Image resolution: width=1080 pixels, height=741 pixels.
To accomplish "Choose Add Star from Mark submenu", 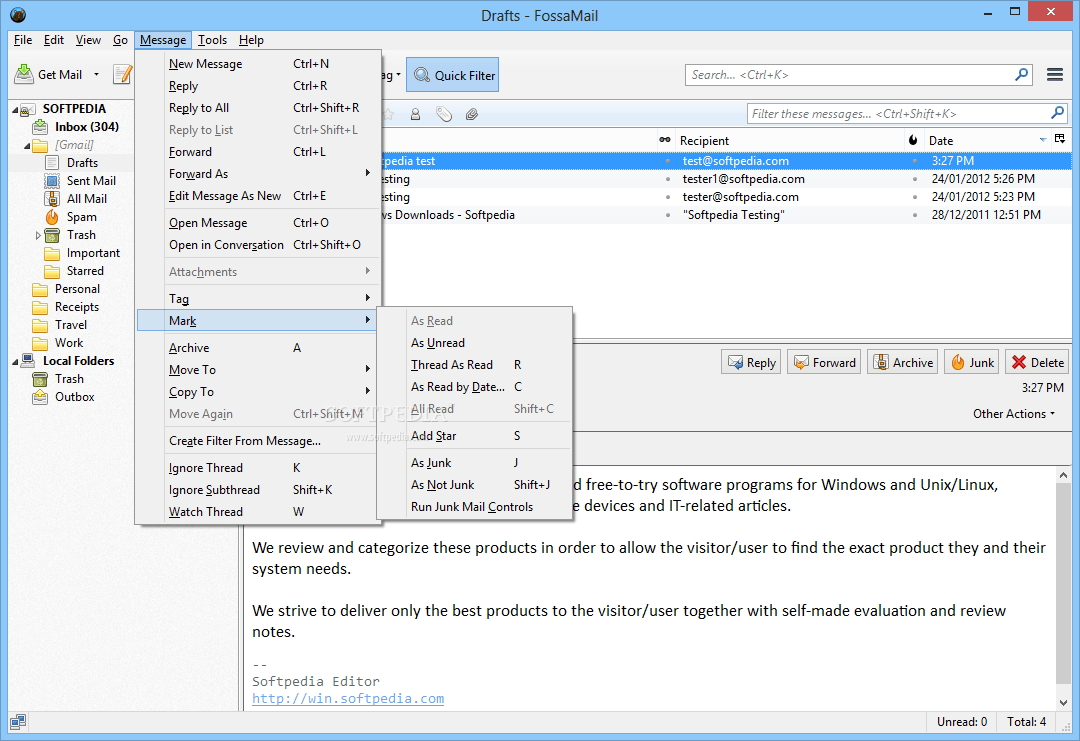I will point(434,436).
